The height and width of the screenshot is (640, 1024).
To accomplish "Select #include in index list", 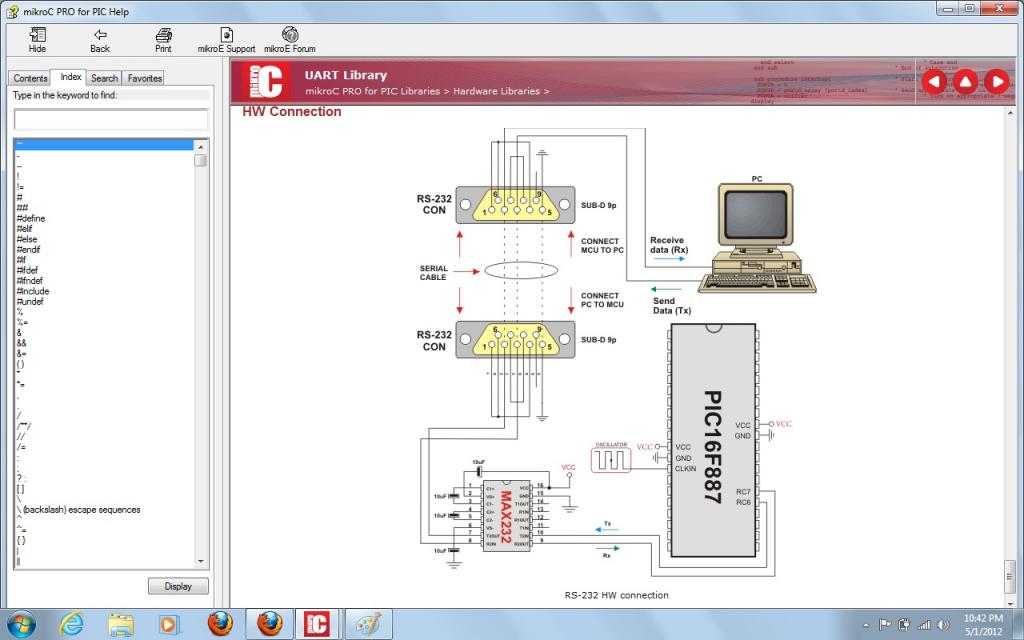I will [x=33, y=291].
